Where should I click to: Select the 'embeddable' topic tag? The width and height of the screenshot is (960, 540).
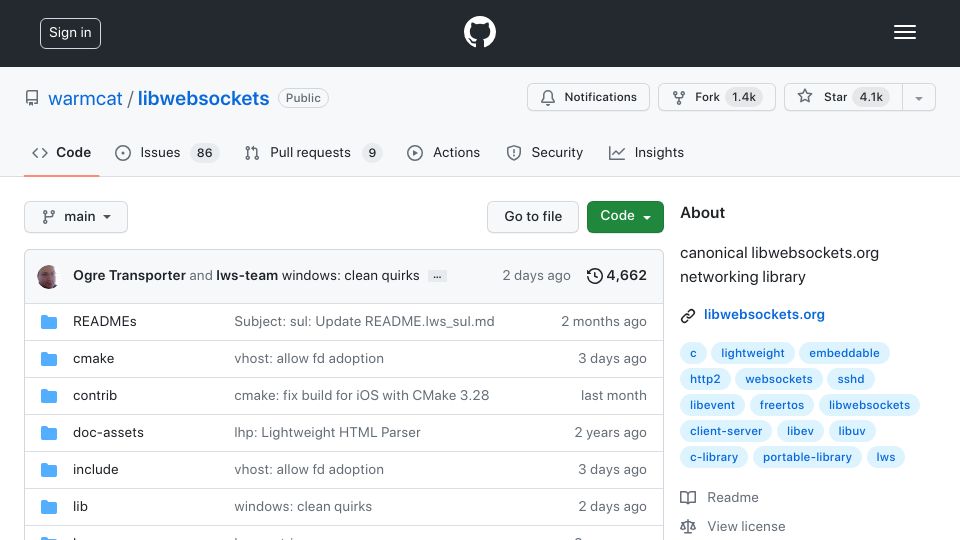844,353
